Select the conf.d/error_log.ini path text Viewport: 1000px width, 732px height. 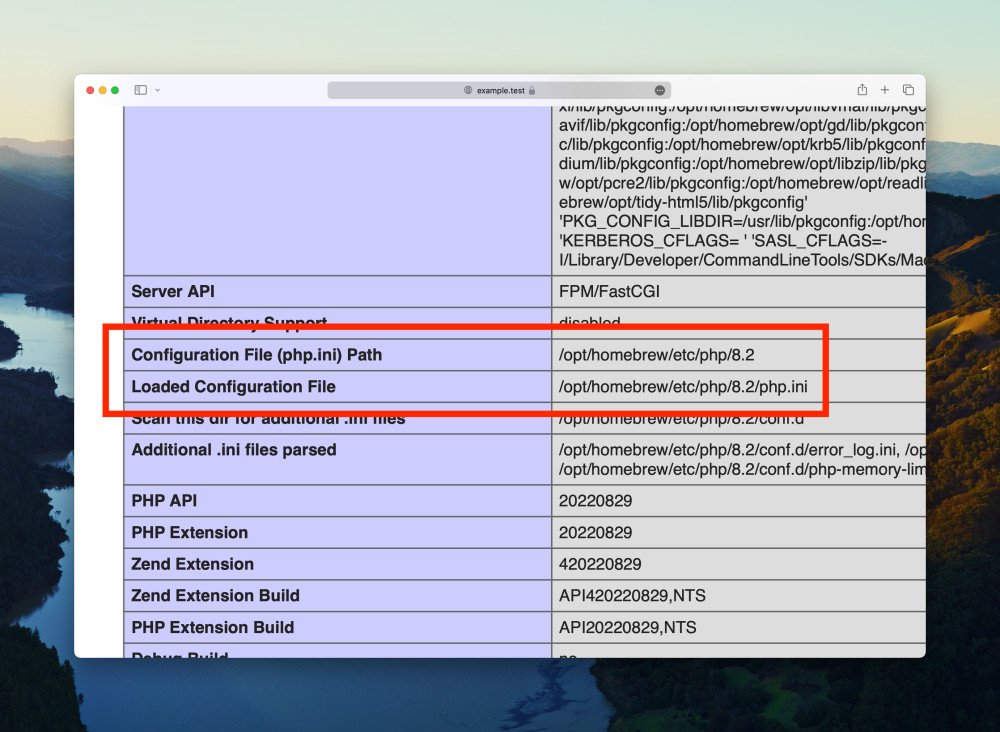click(x=728, y=450)
